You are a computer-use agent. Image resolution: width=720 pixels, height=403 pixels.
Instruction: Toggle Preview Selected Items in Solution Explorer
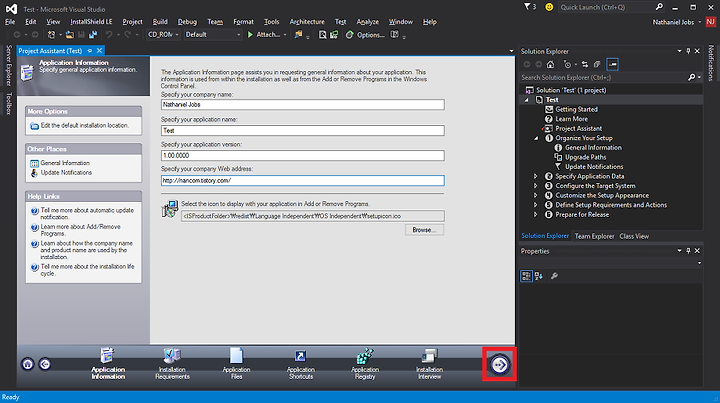(613, 64)
